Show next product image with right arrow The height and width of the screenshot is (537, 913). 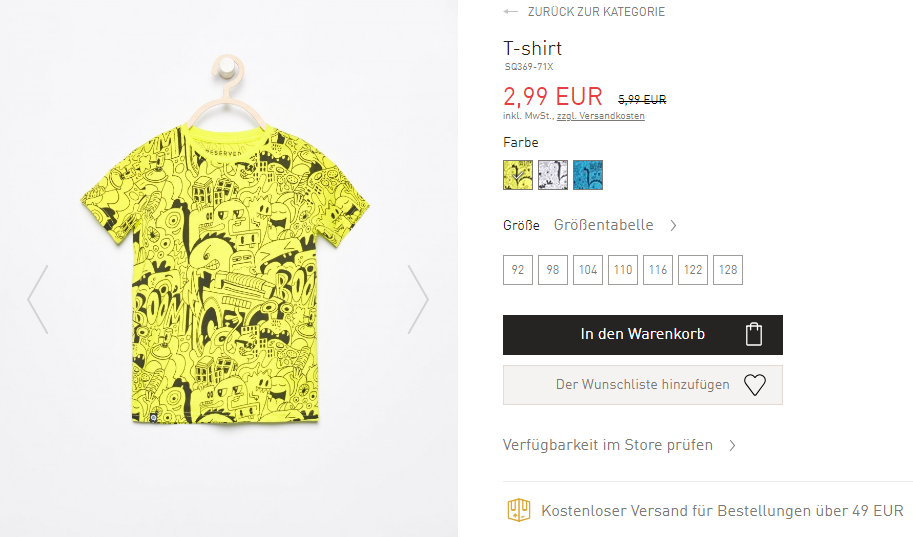click(418, 299)
